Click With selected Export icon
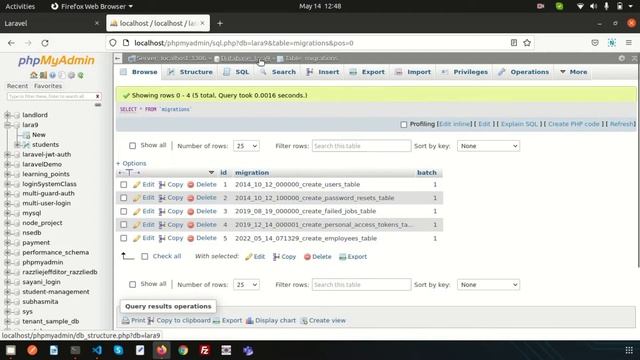Screen dimensions: 640x360 (x=342, y=257)
